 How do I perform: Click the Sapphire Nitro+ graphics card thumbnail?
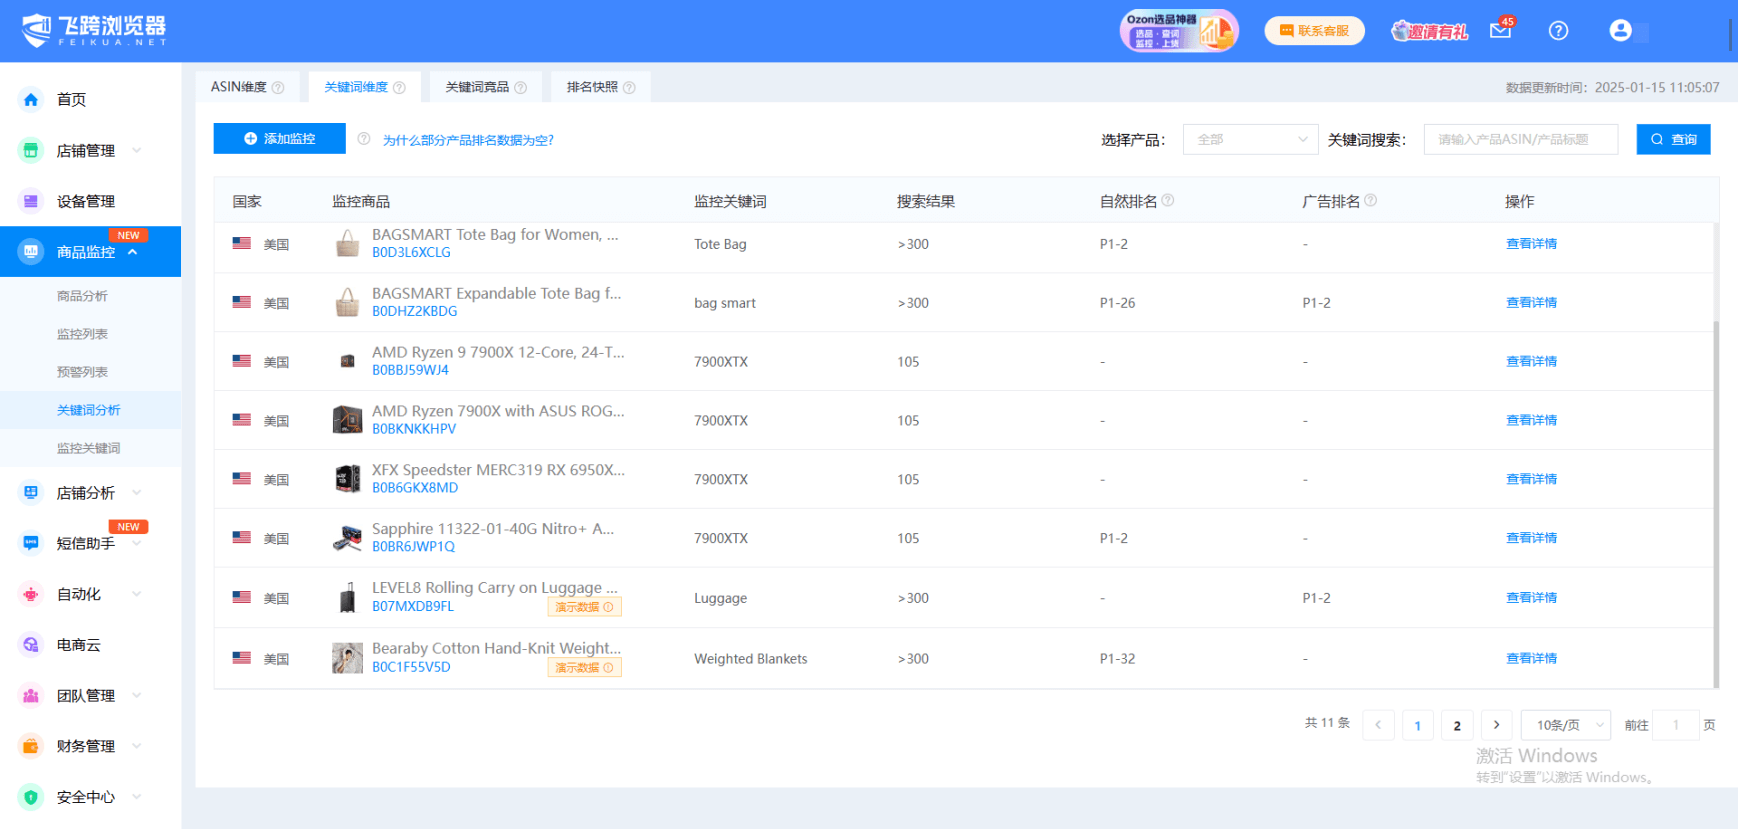(x=347, y=538)
